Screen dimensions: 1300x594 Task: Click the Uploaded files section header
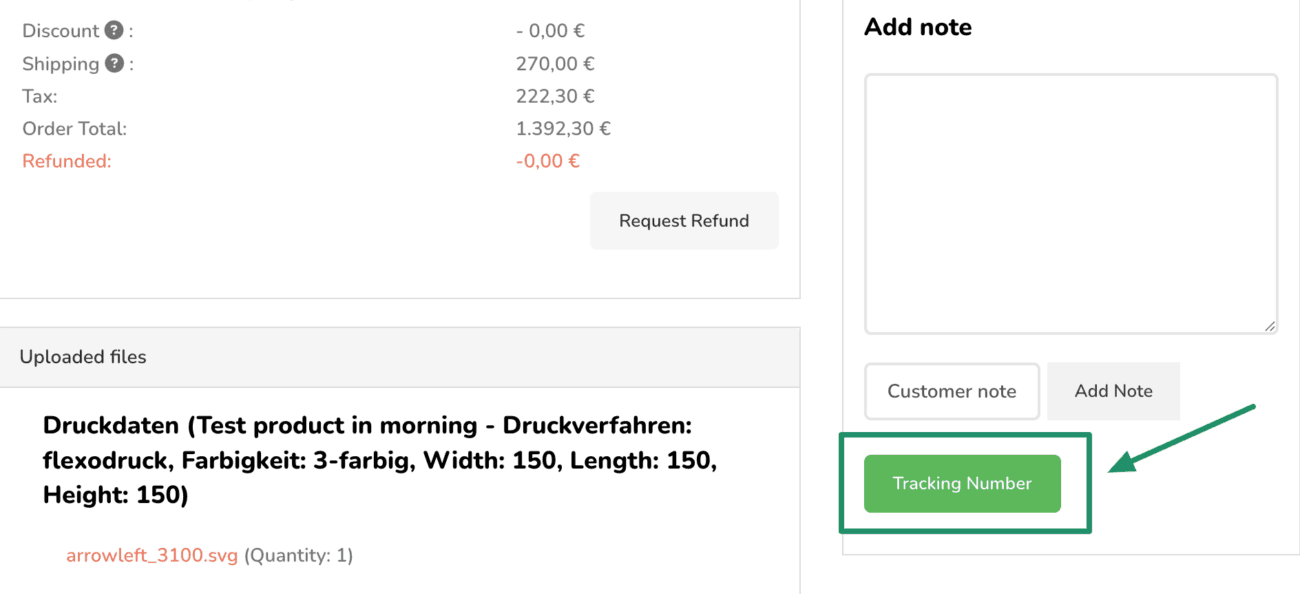click(400, 357)
